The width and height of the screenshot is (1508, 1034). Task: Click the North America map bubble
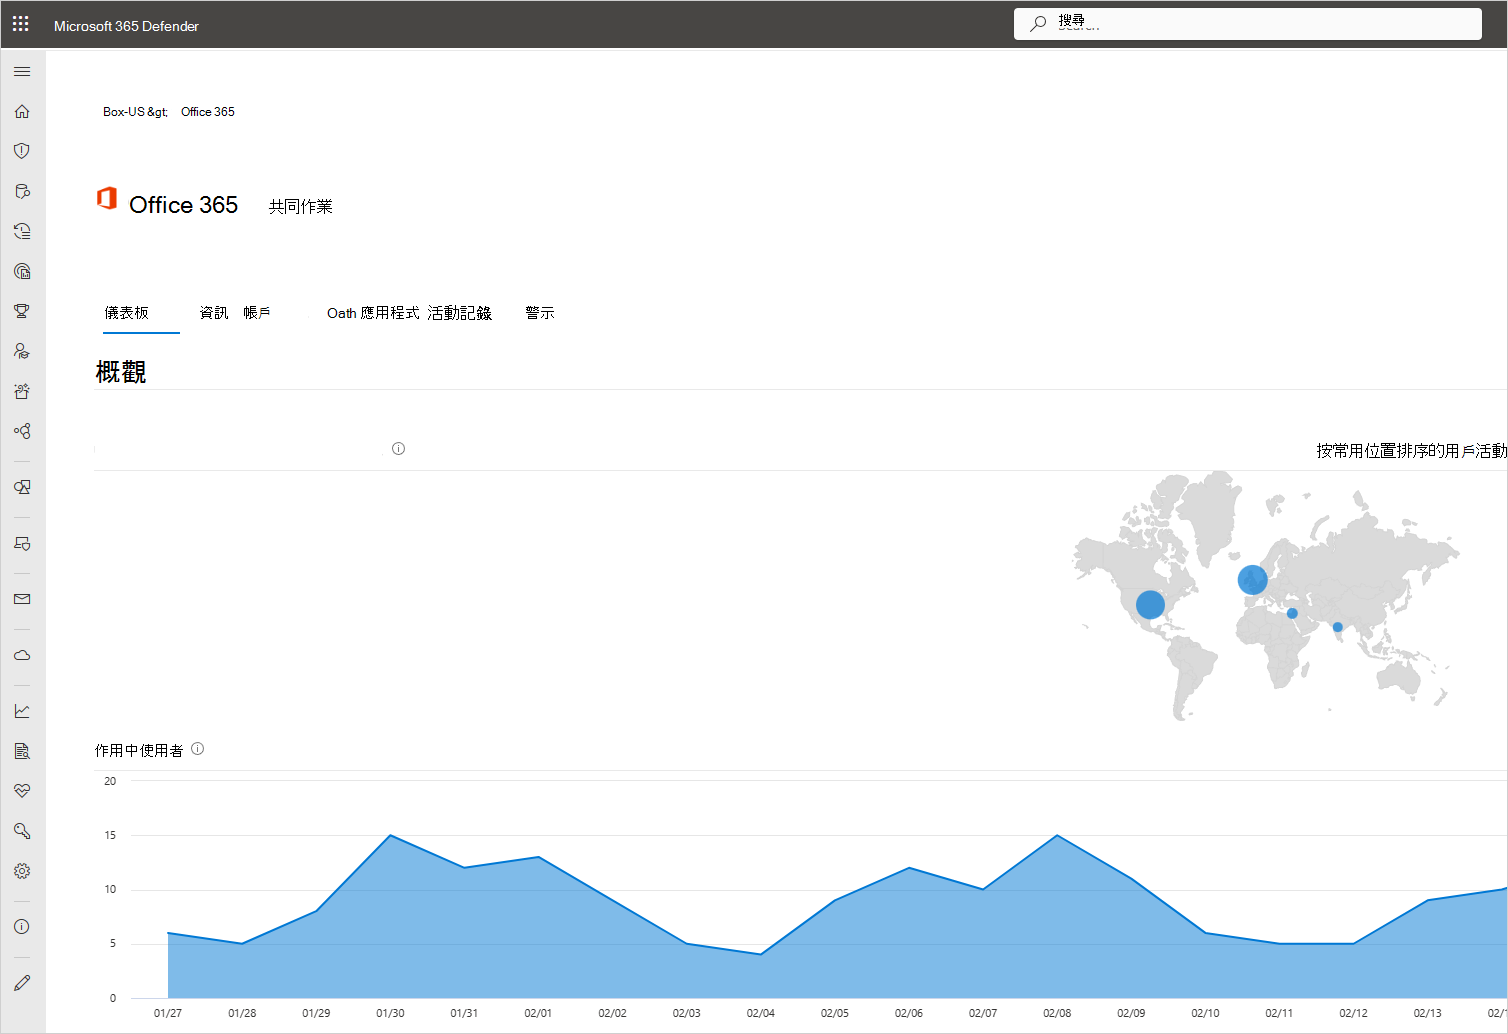point(1150,604)
